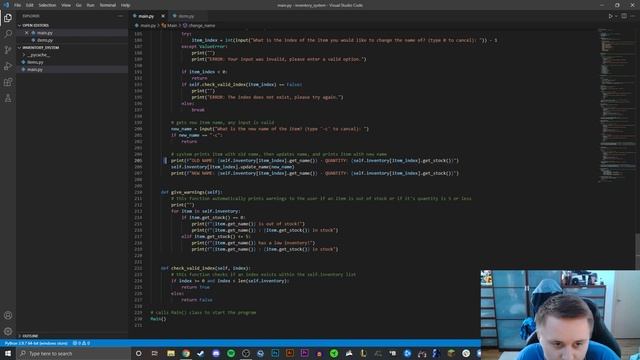
Task: Open the Edit menu
Action: [30, 5]
